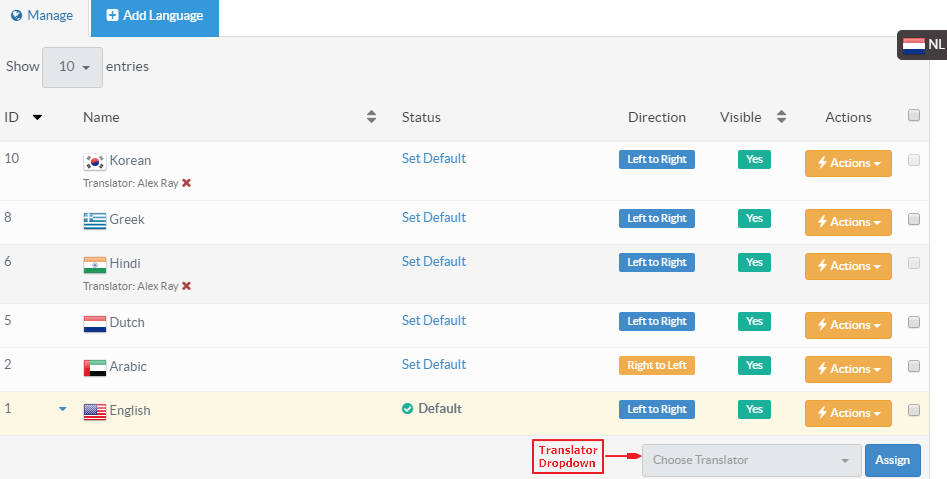Remove translator Alex Ray from Hindi
The width and height of the screenshot is (947, 479).
point(186,286)
